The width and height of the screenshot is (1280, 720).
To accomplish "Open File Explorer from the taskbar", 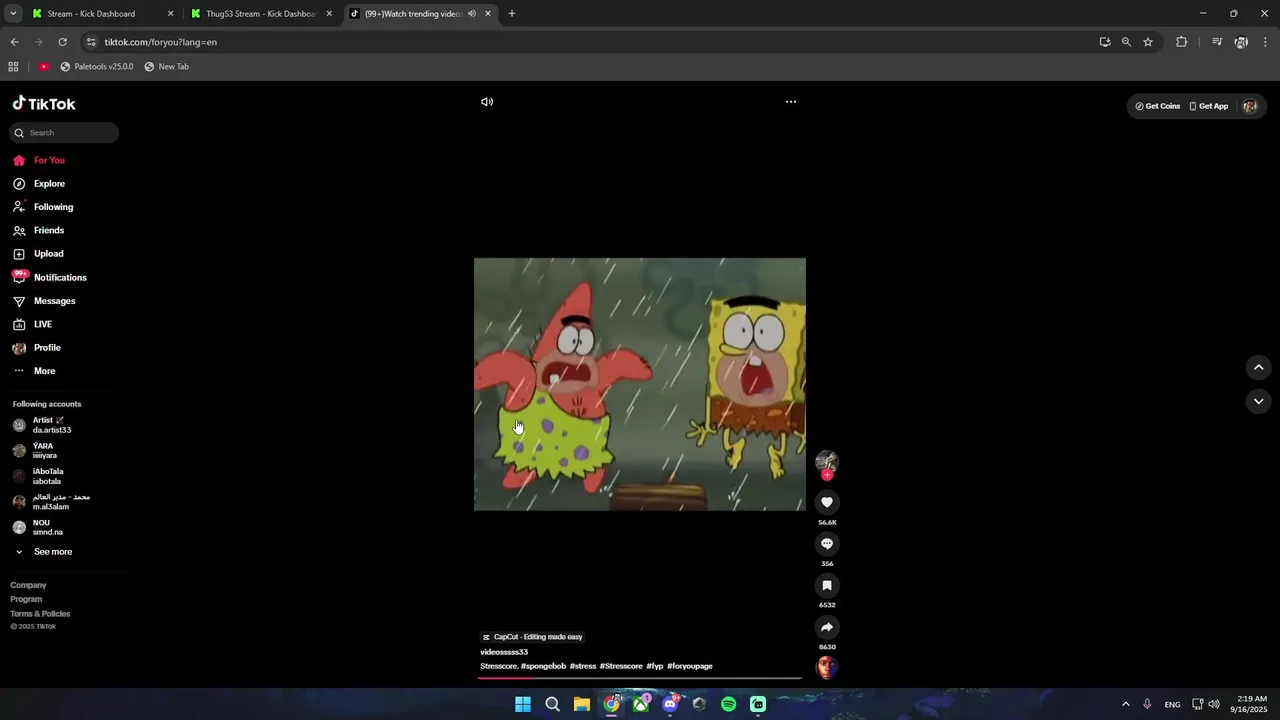I will [582, 704].
